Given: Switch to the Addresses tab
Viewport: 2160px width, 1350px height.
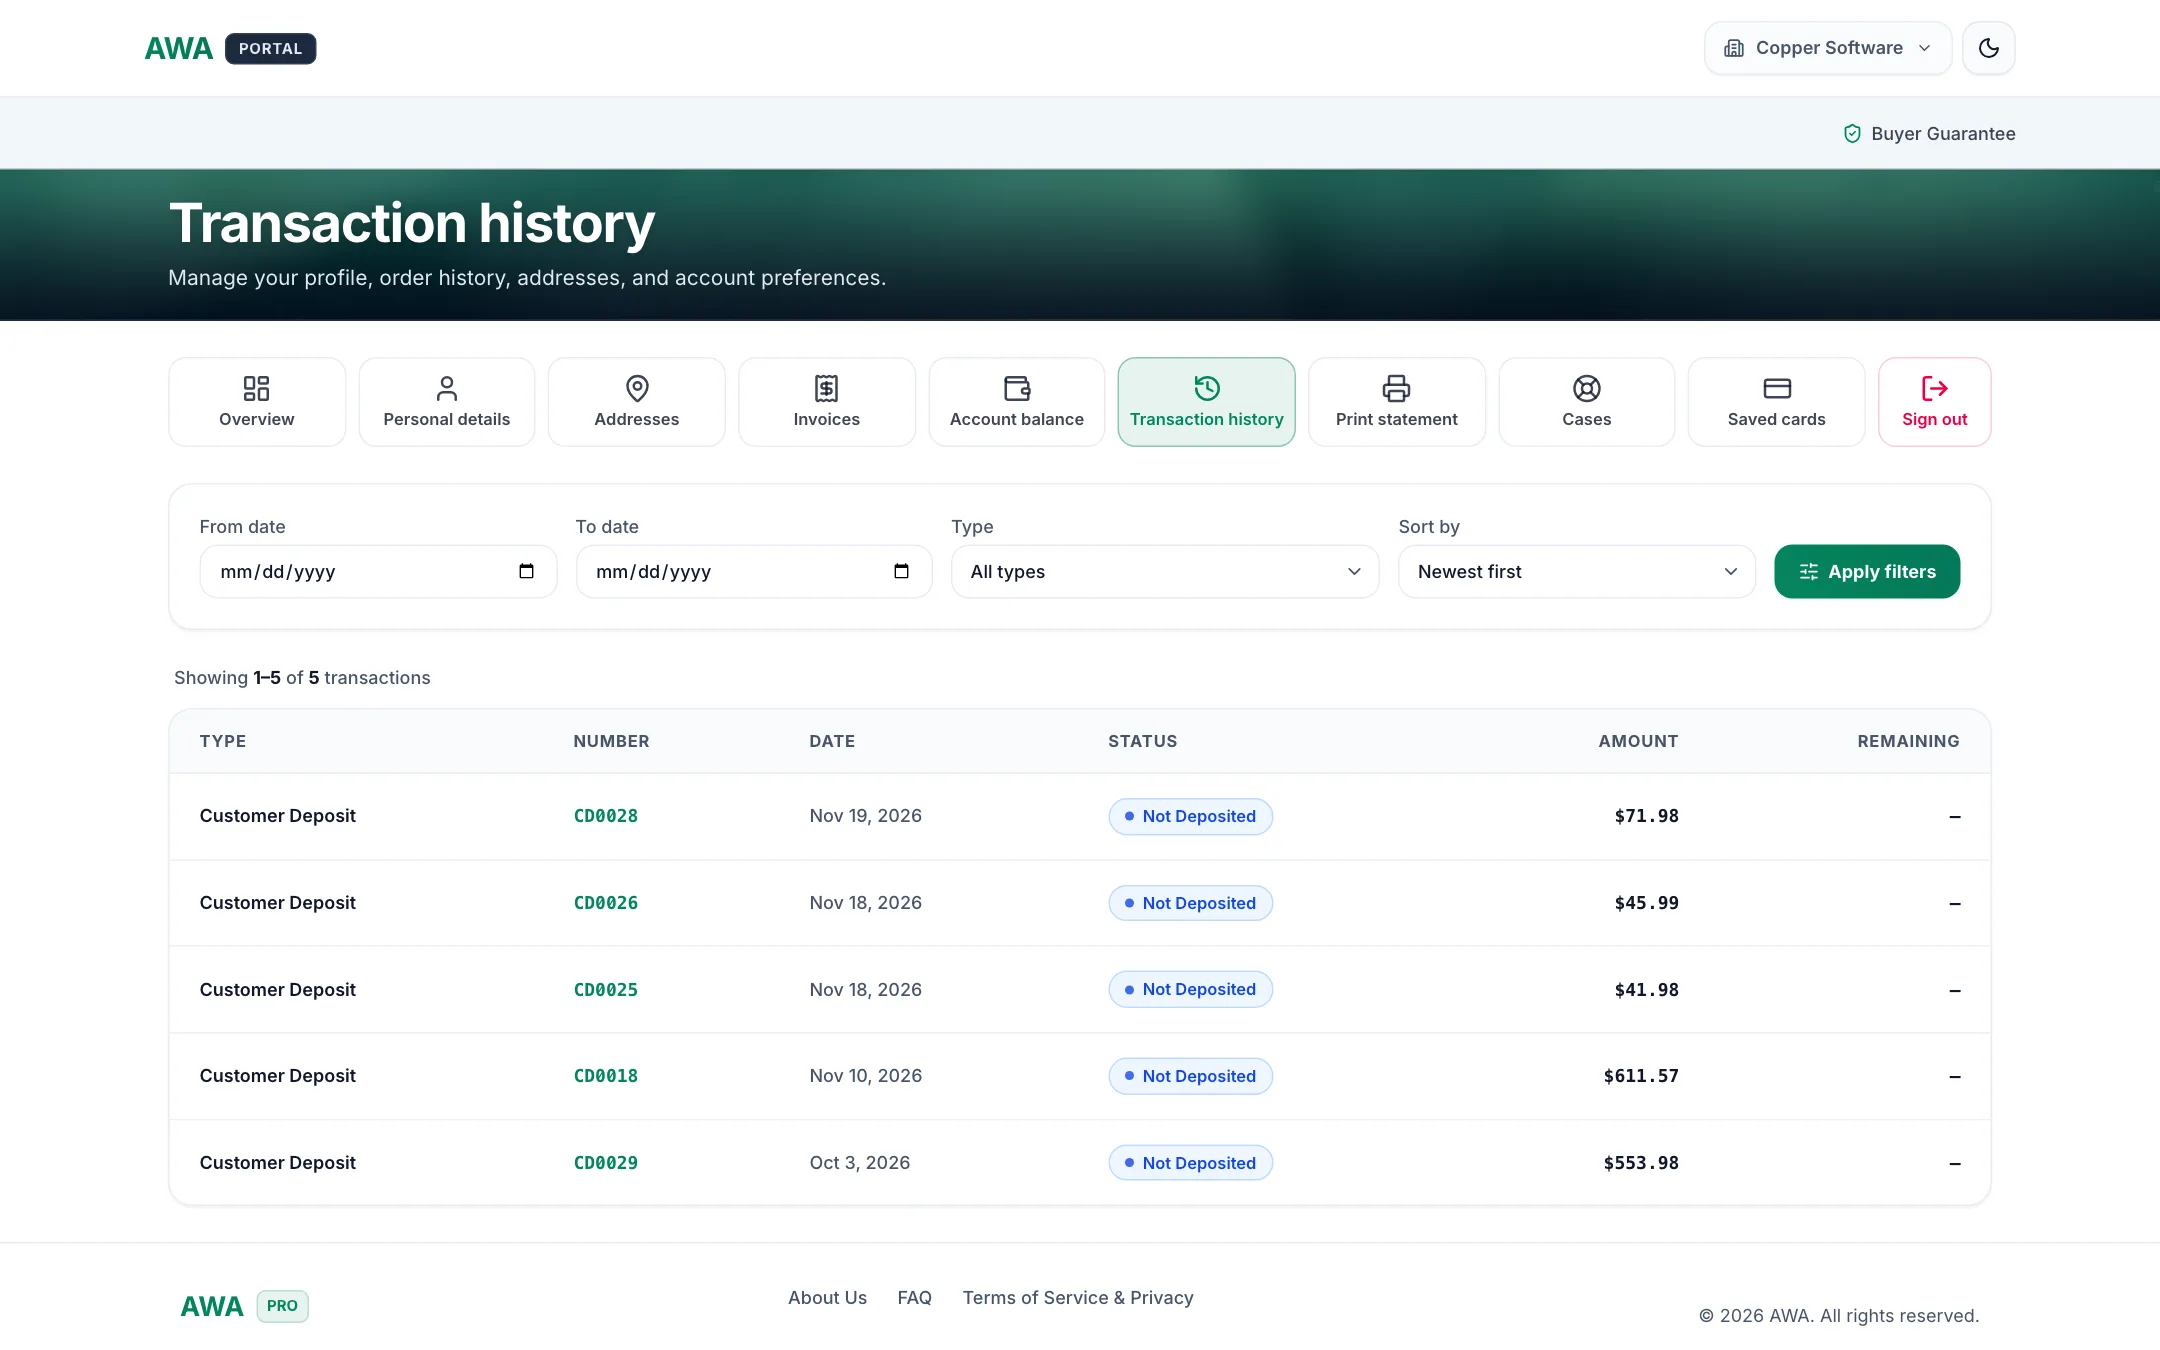Looking at the screenshot, I should (637, 402).
